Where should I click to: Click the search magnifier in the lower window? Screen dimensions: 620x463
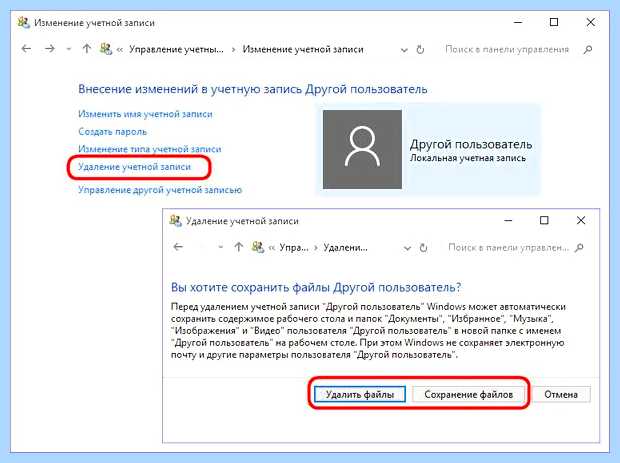point(579,248)
